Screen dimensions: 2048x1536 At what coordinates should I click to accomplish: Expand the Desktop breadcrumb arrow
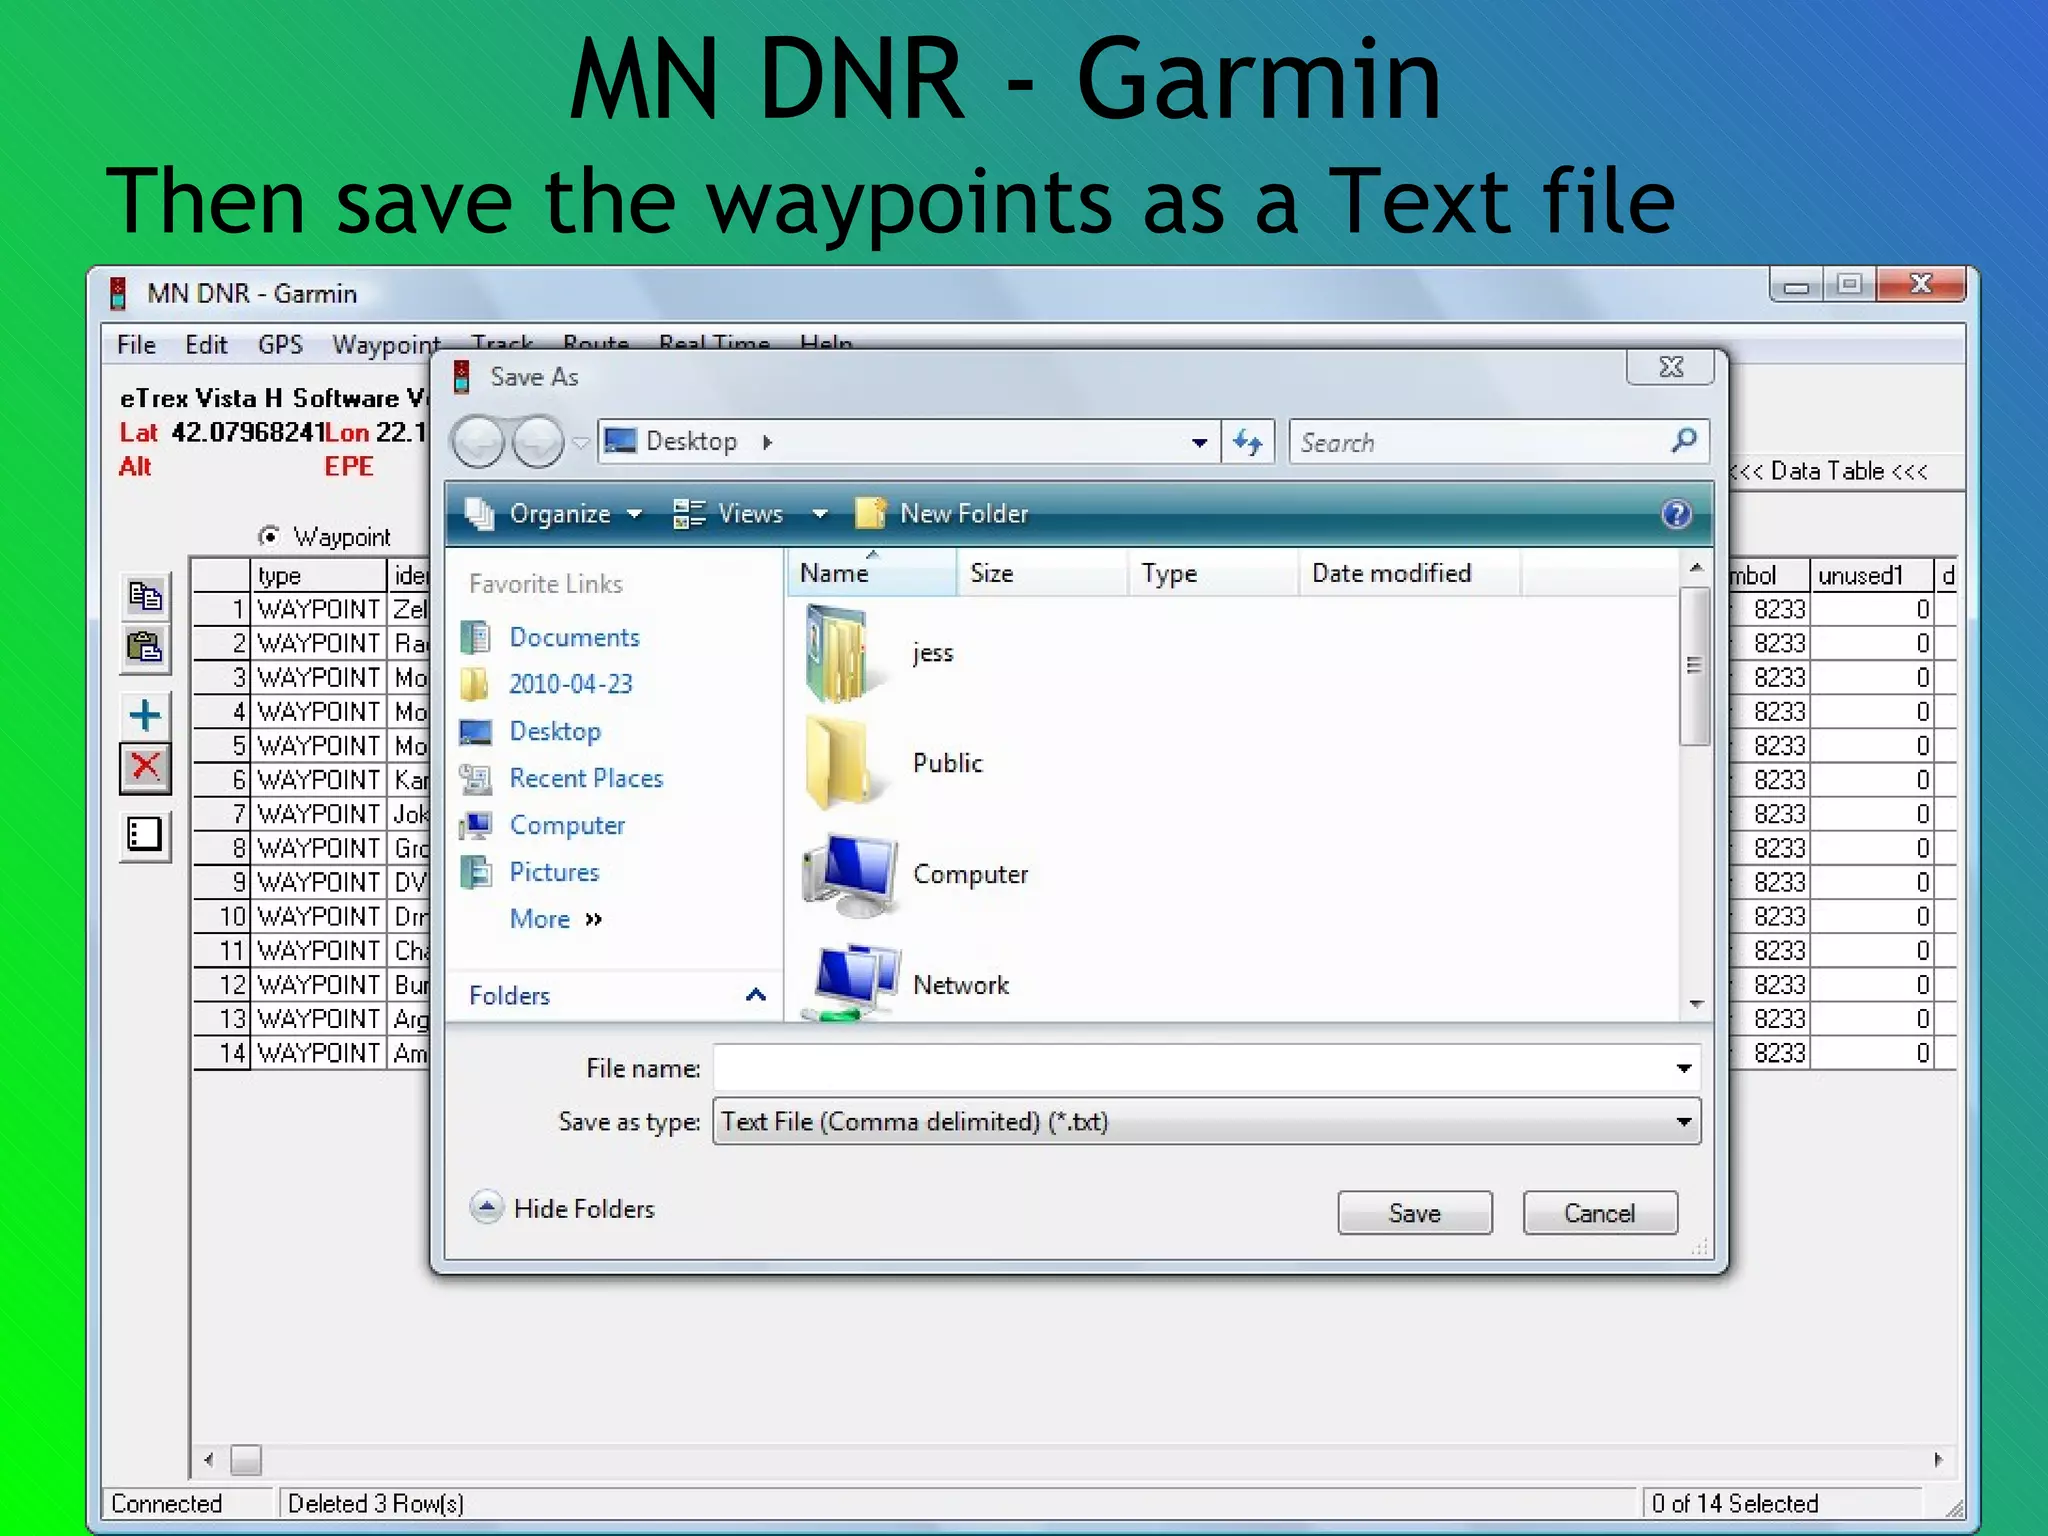point(767,442)
